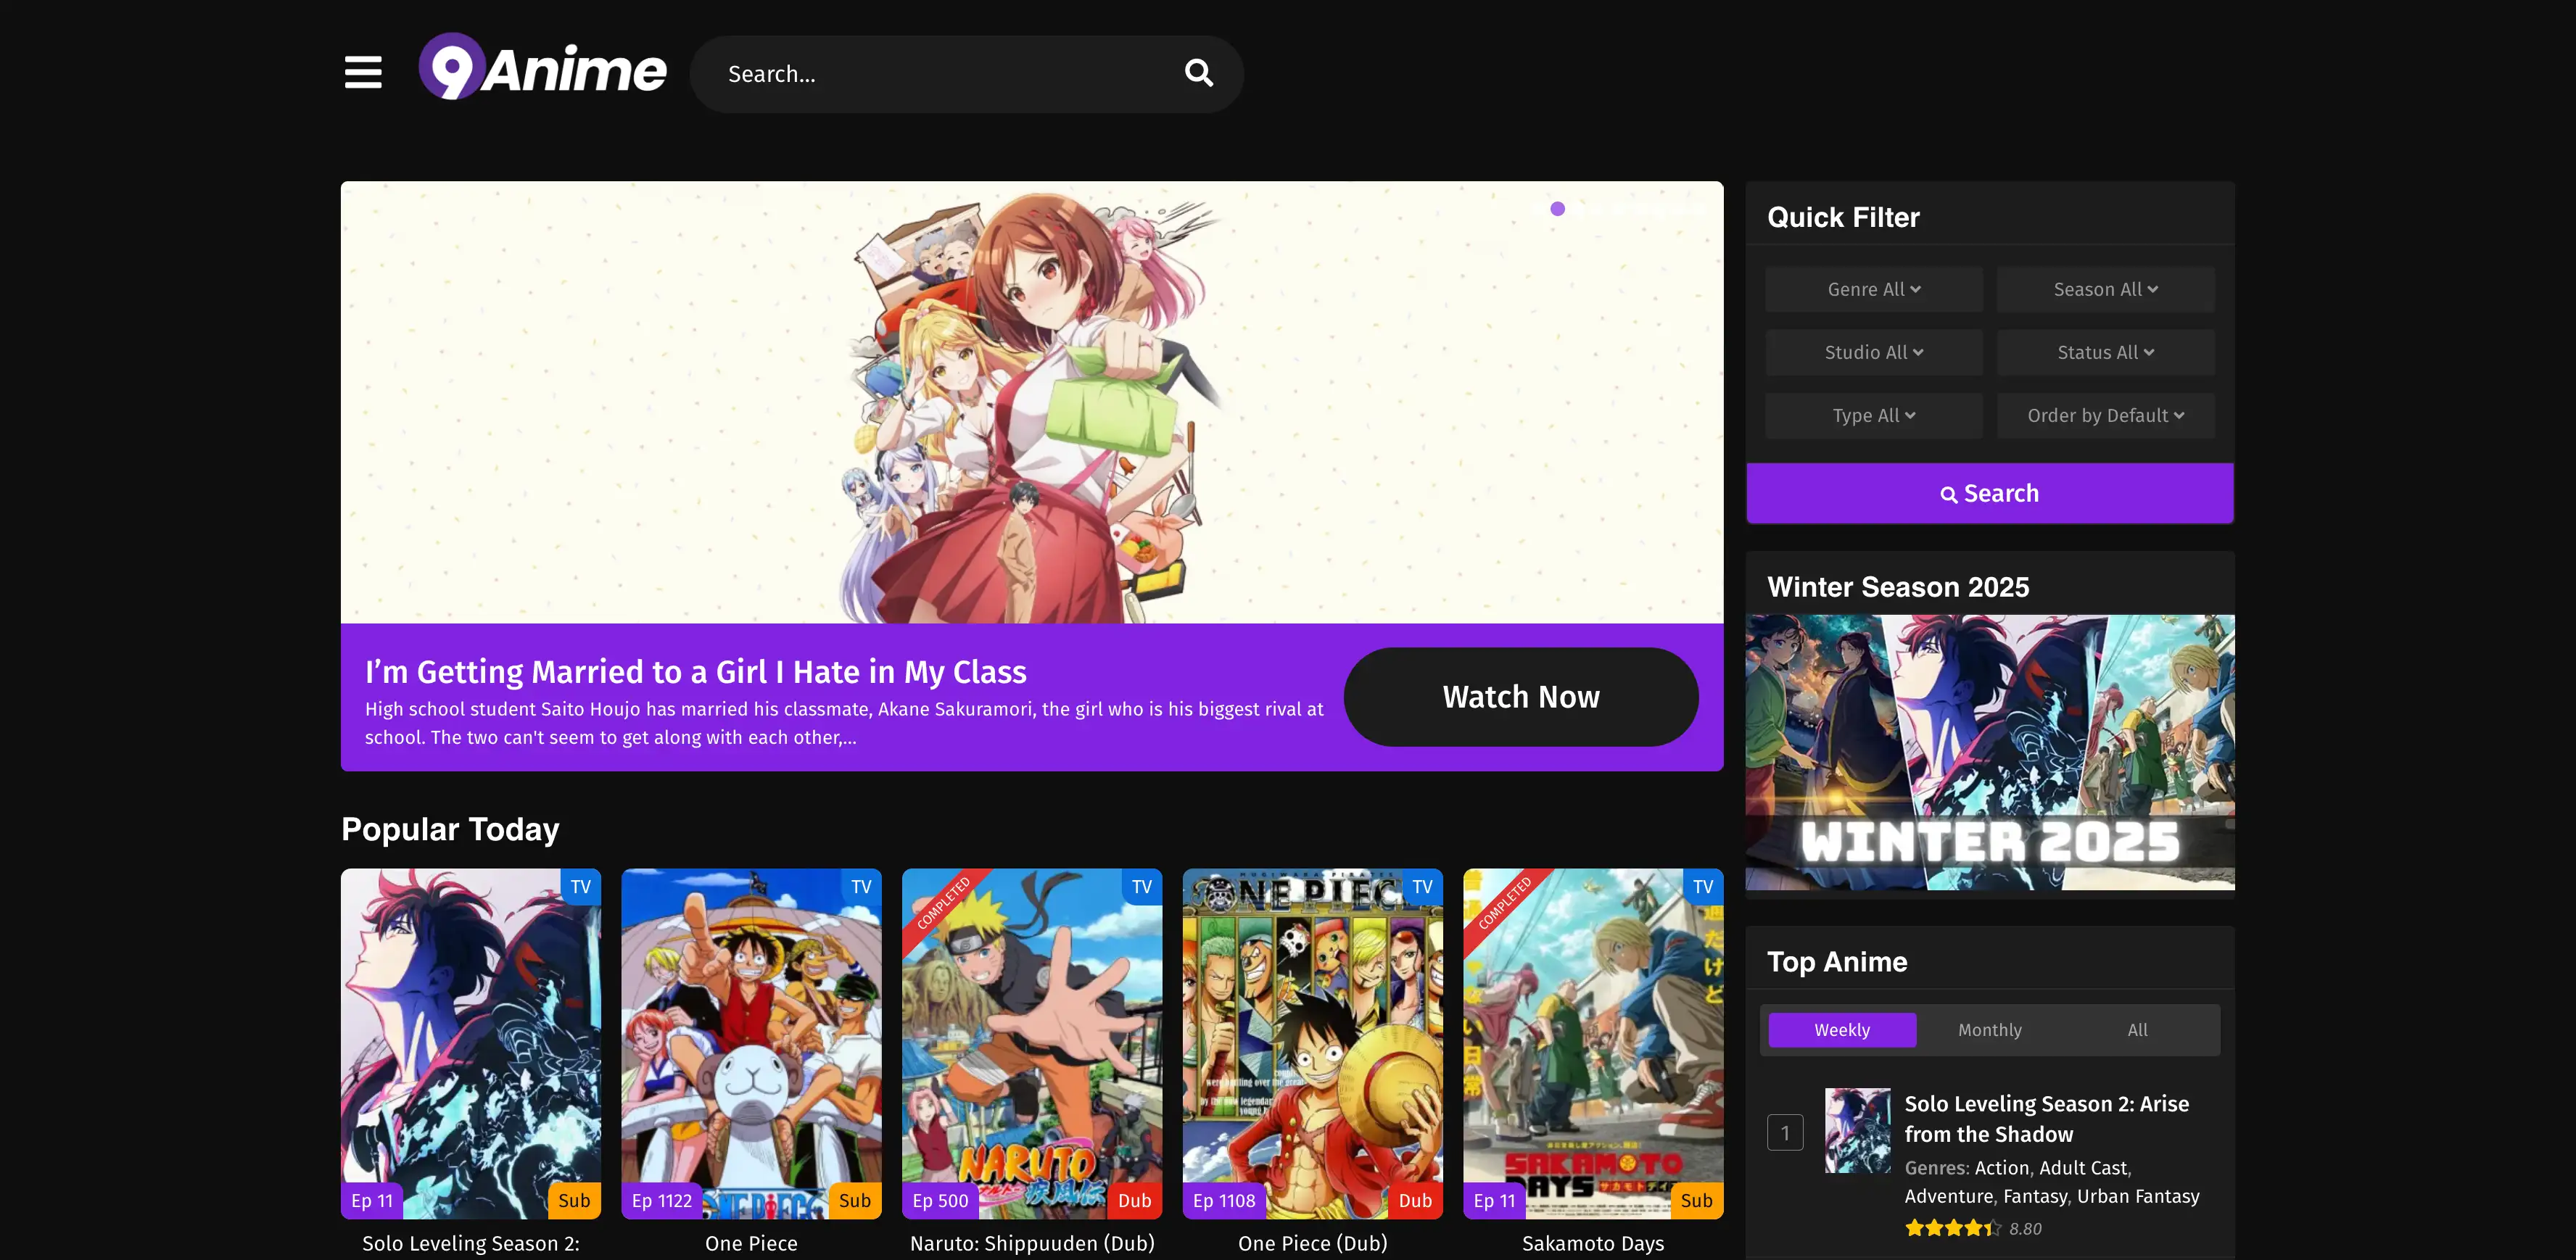Image resolution: width=2576 pixels, height=1260 pixels.
Task: Switch to the Weekly tab in Top Anime
Action: pyautogui.click(x=1841, y=1029)
